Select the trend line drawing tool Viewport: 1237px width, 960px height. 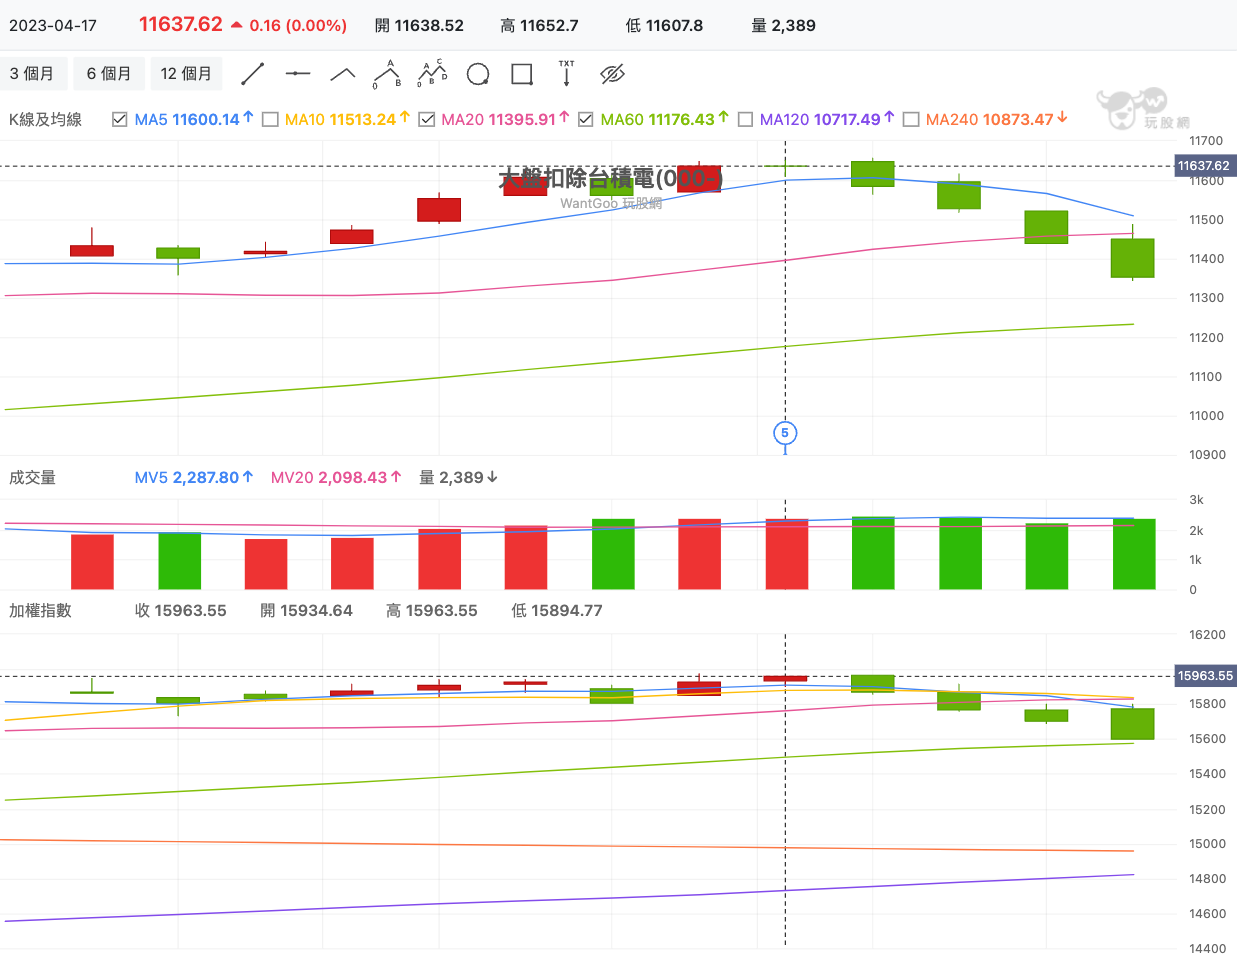click(x=253, y=74)
